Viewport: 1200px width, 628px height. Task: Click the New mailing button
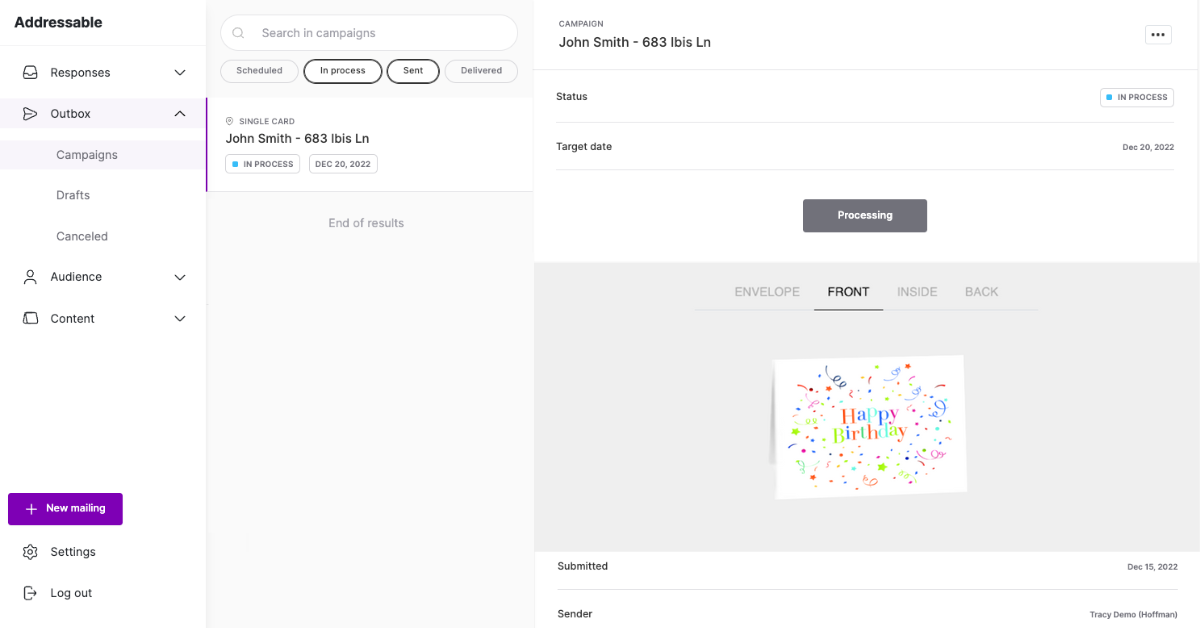pyautogui.click(x=65, y=509)
